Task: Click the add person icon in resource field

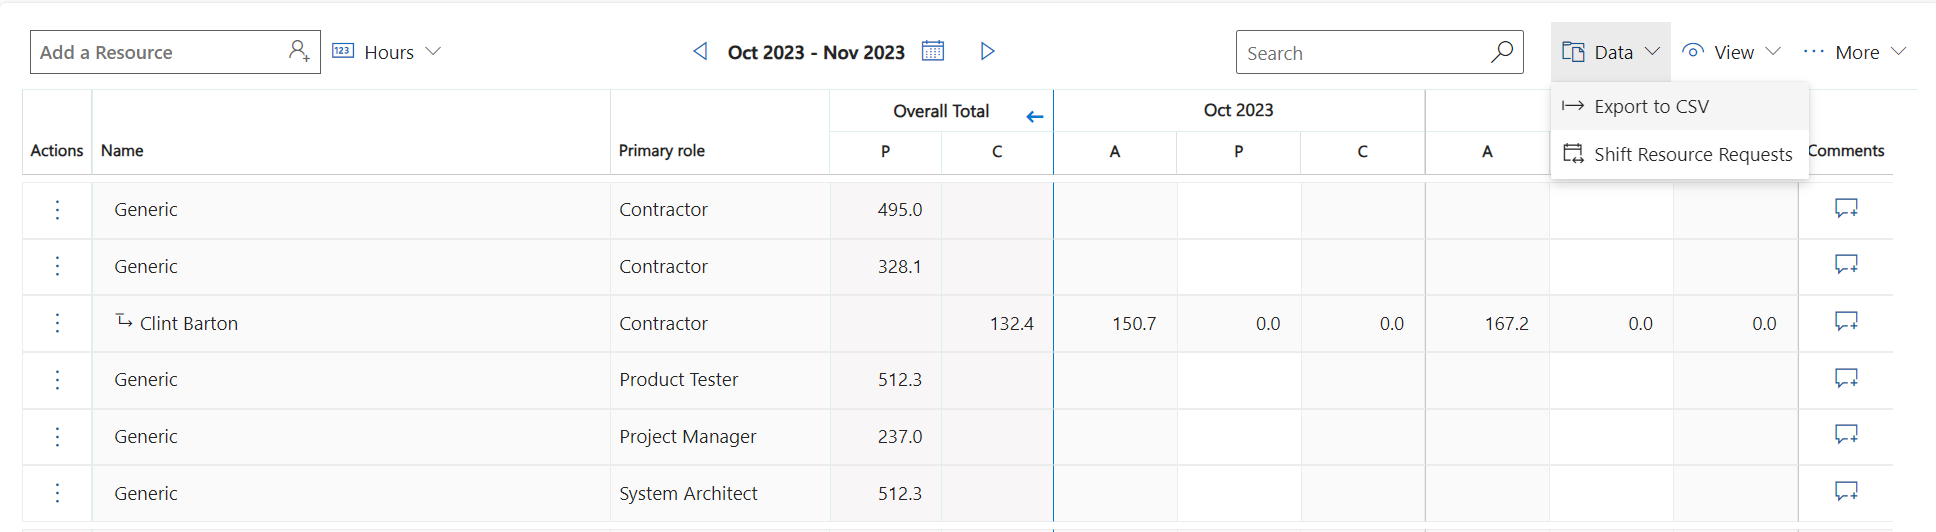Action: (298, 51)
